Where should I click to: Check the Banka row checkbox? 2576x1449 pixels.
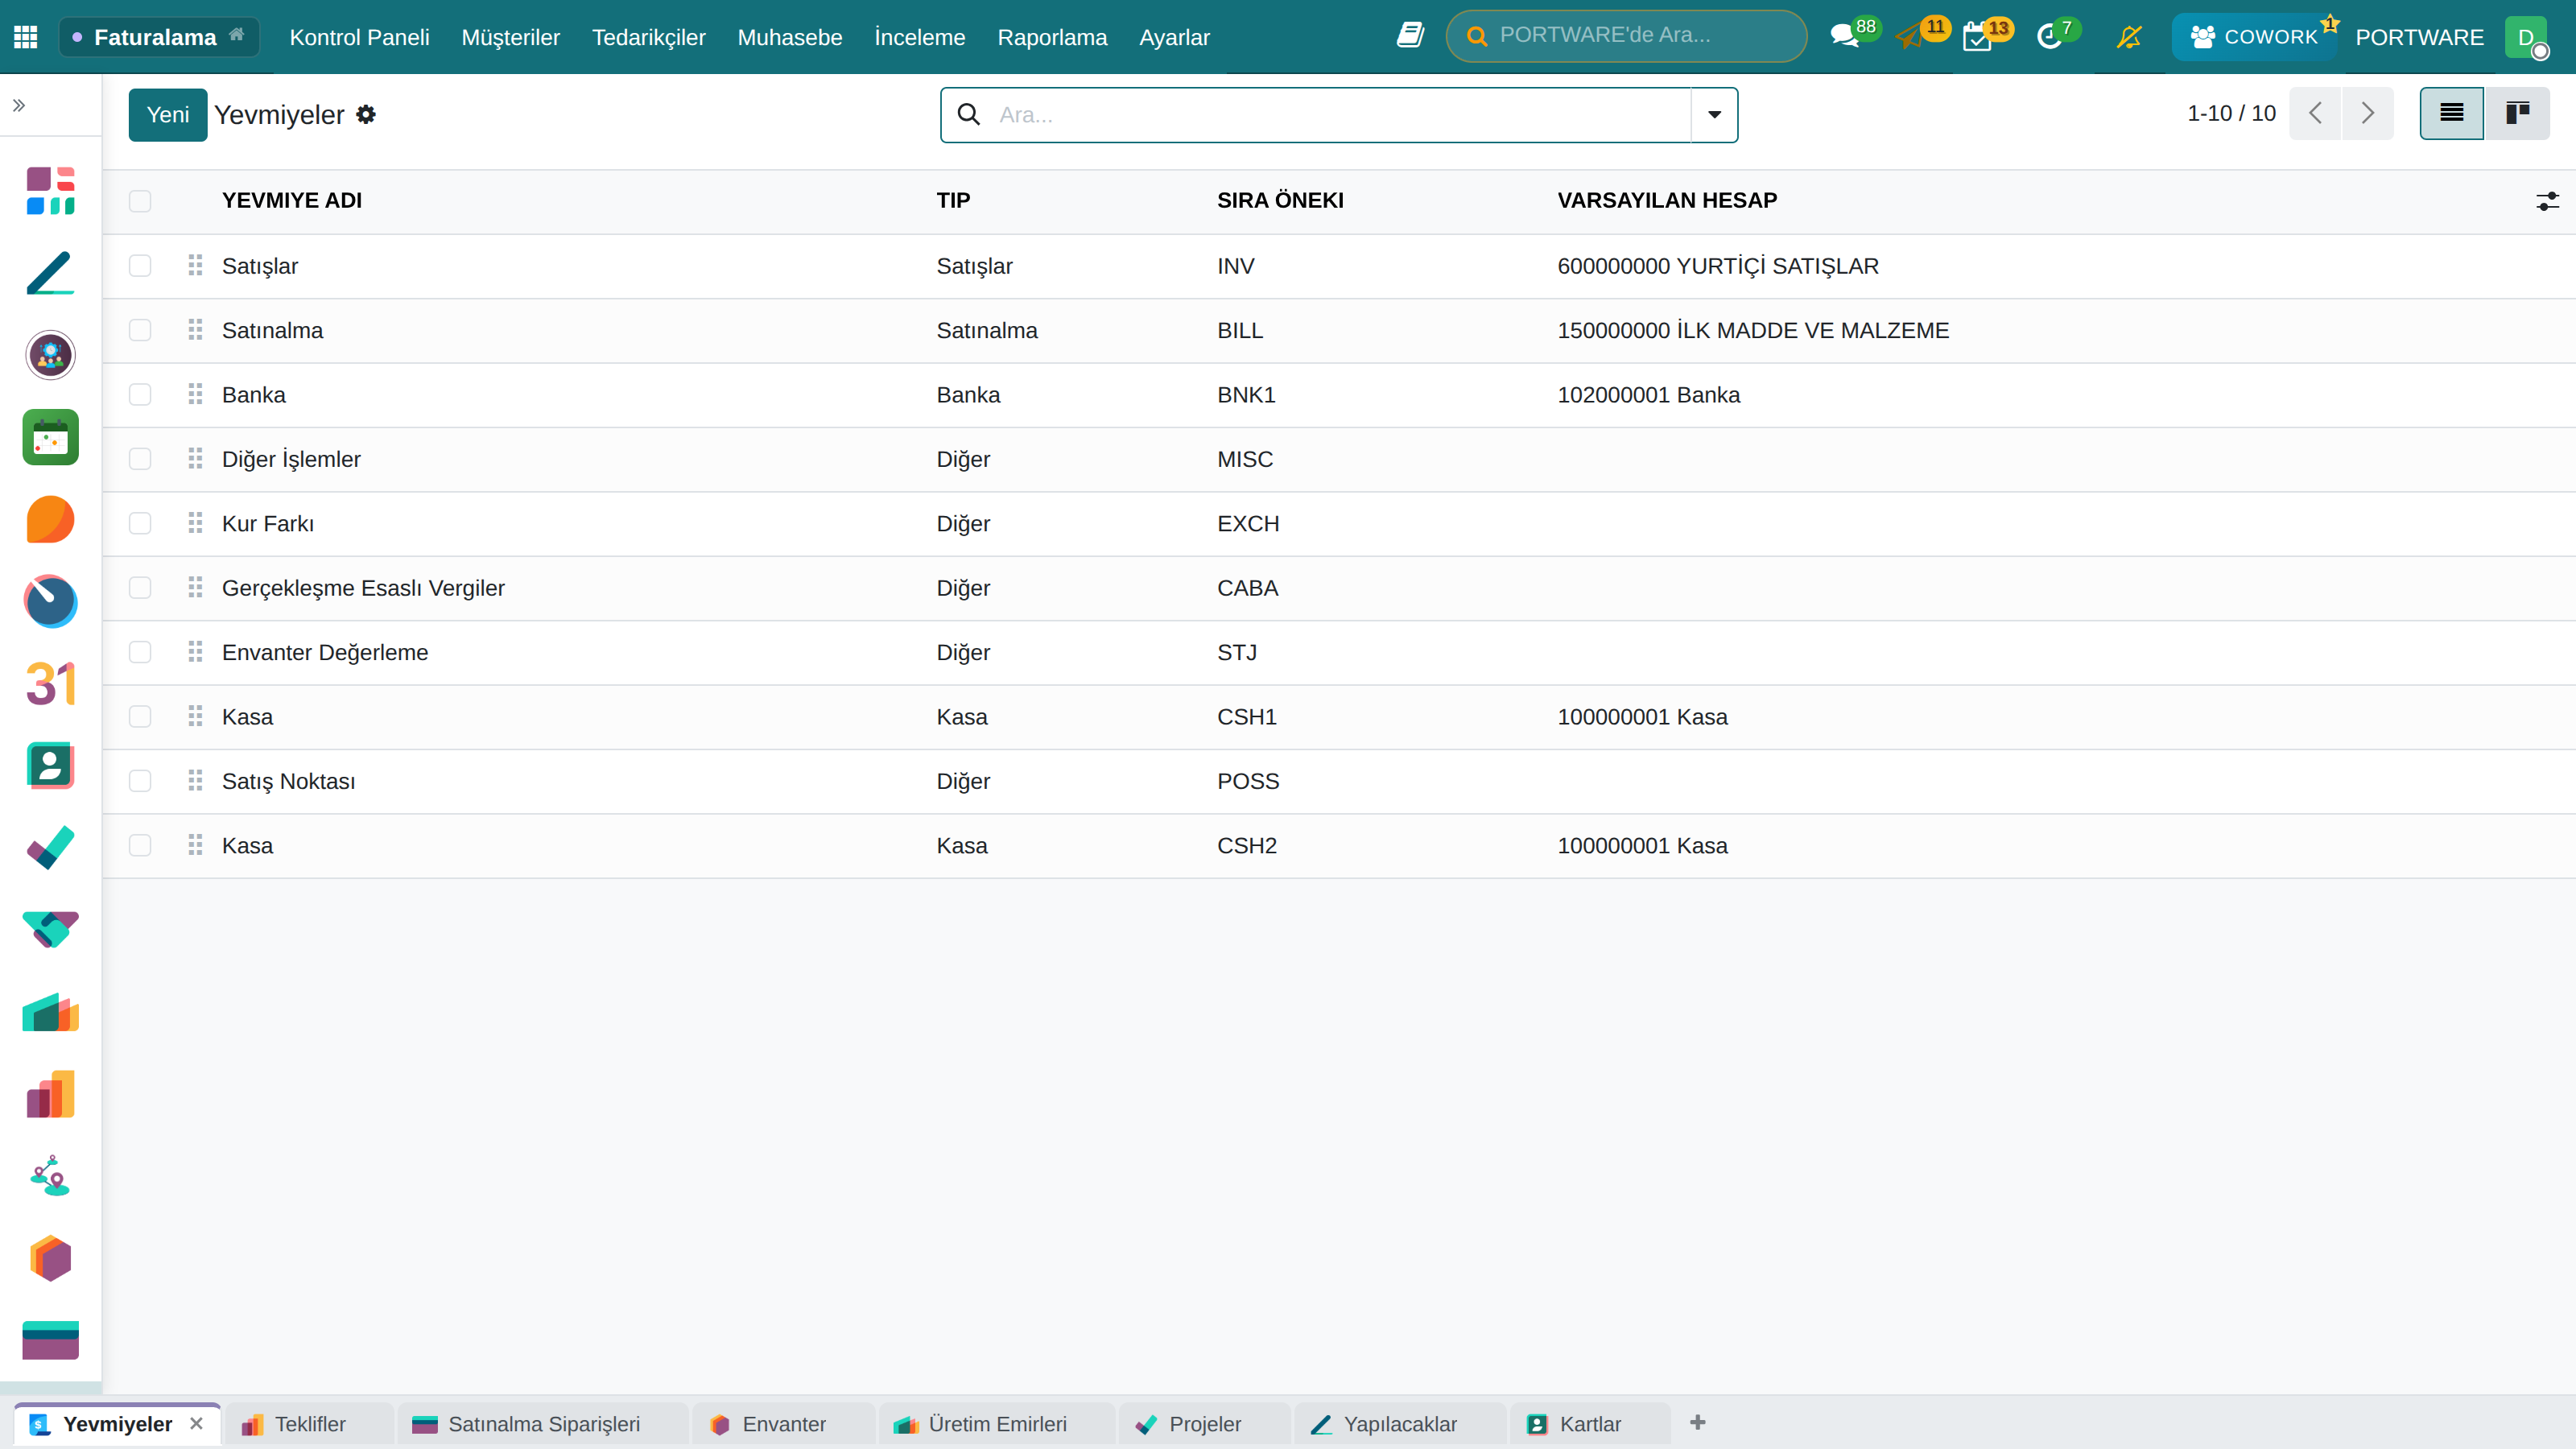(140, 395)
